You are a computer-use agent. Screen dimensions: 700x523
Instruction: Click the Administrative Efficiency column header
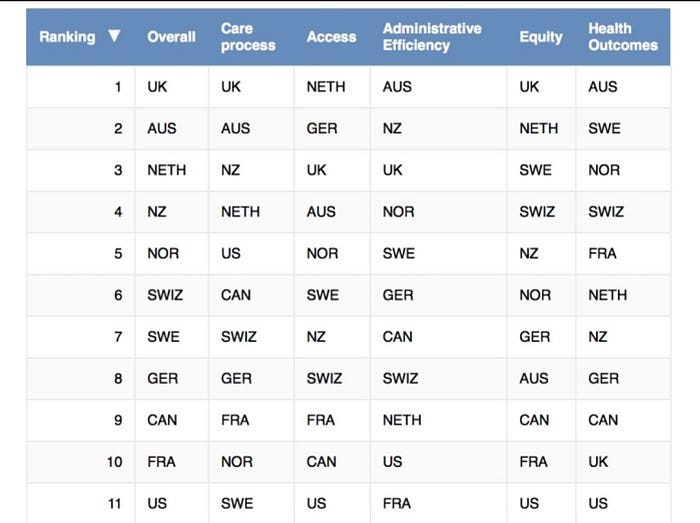click(432, 37)
